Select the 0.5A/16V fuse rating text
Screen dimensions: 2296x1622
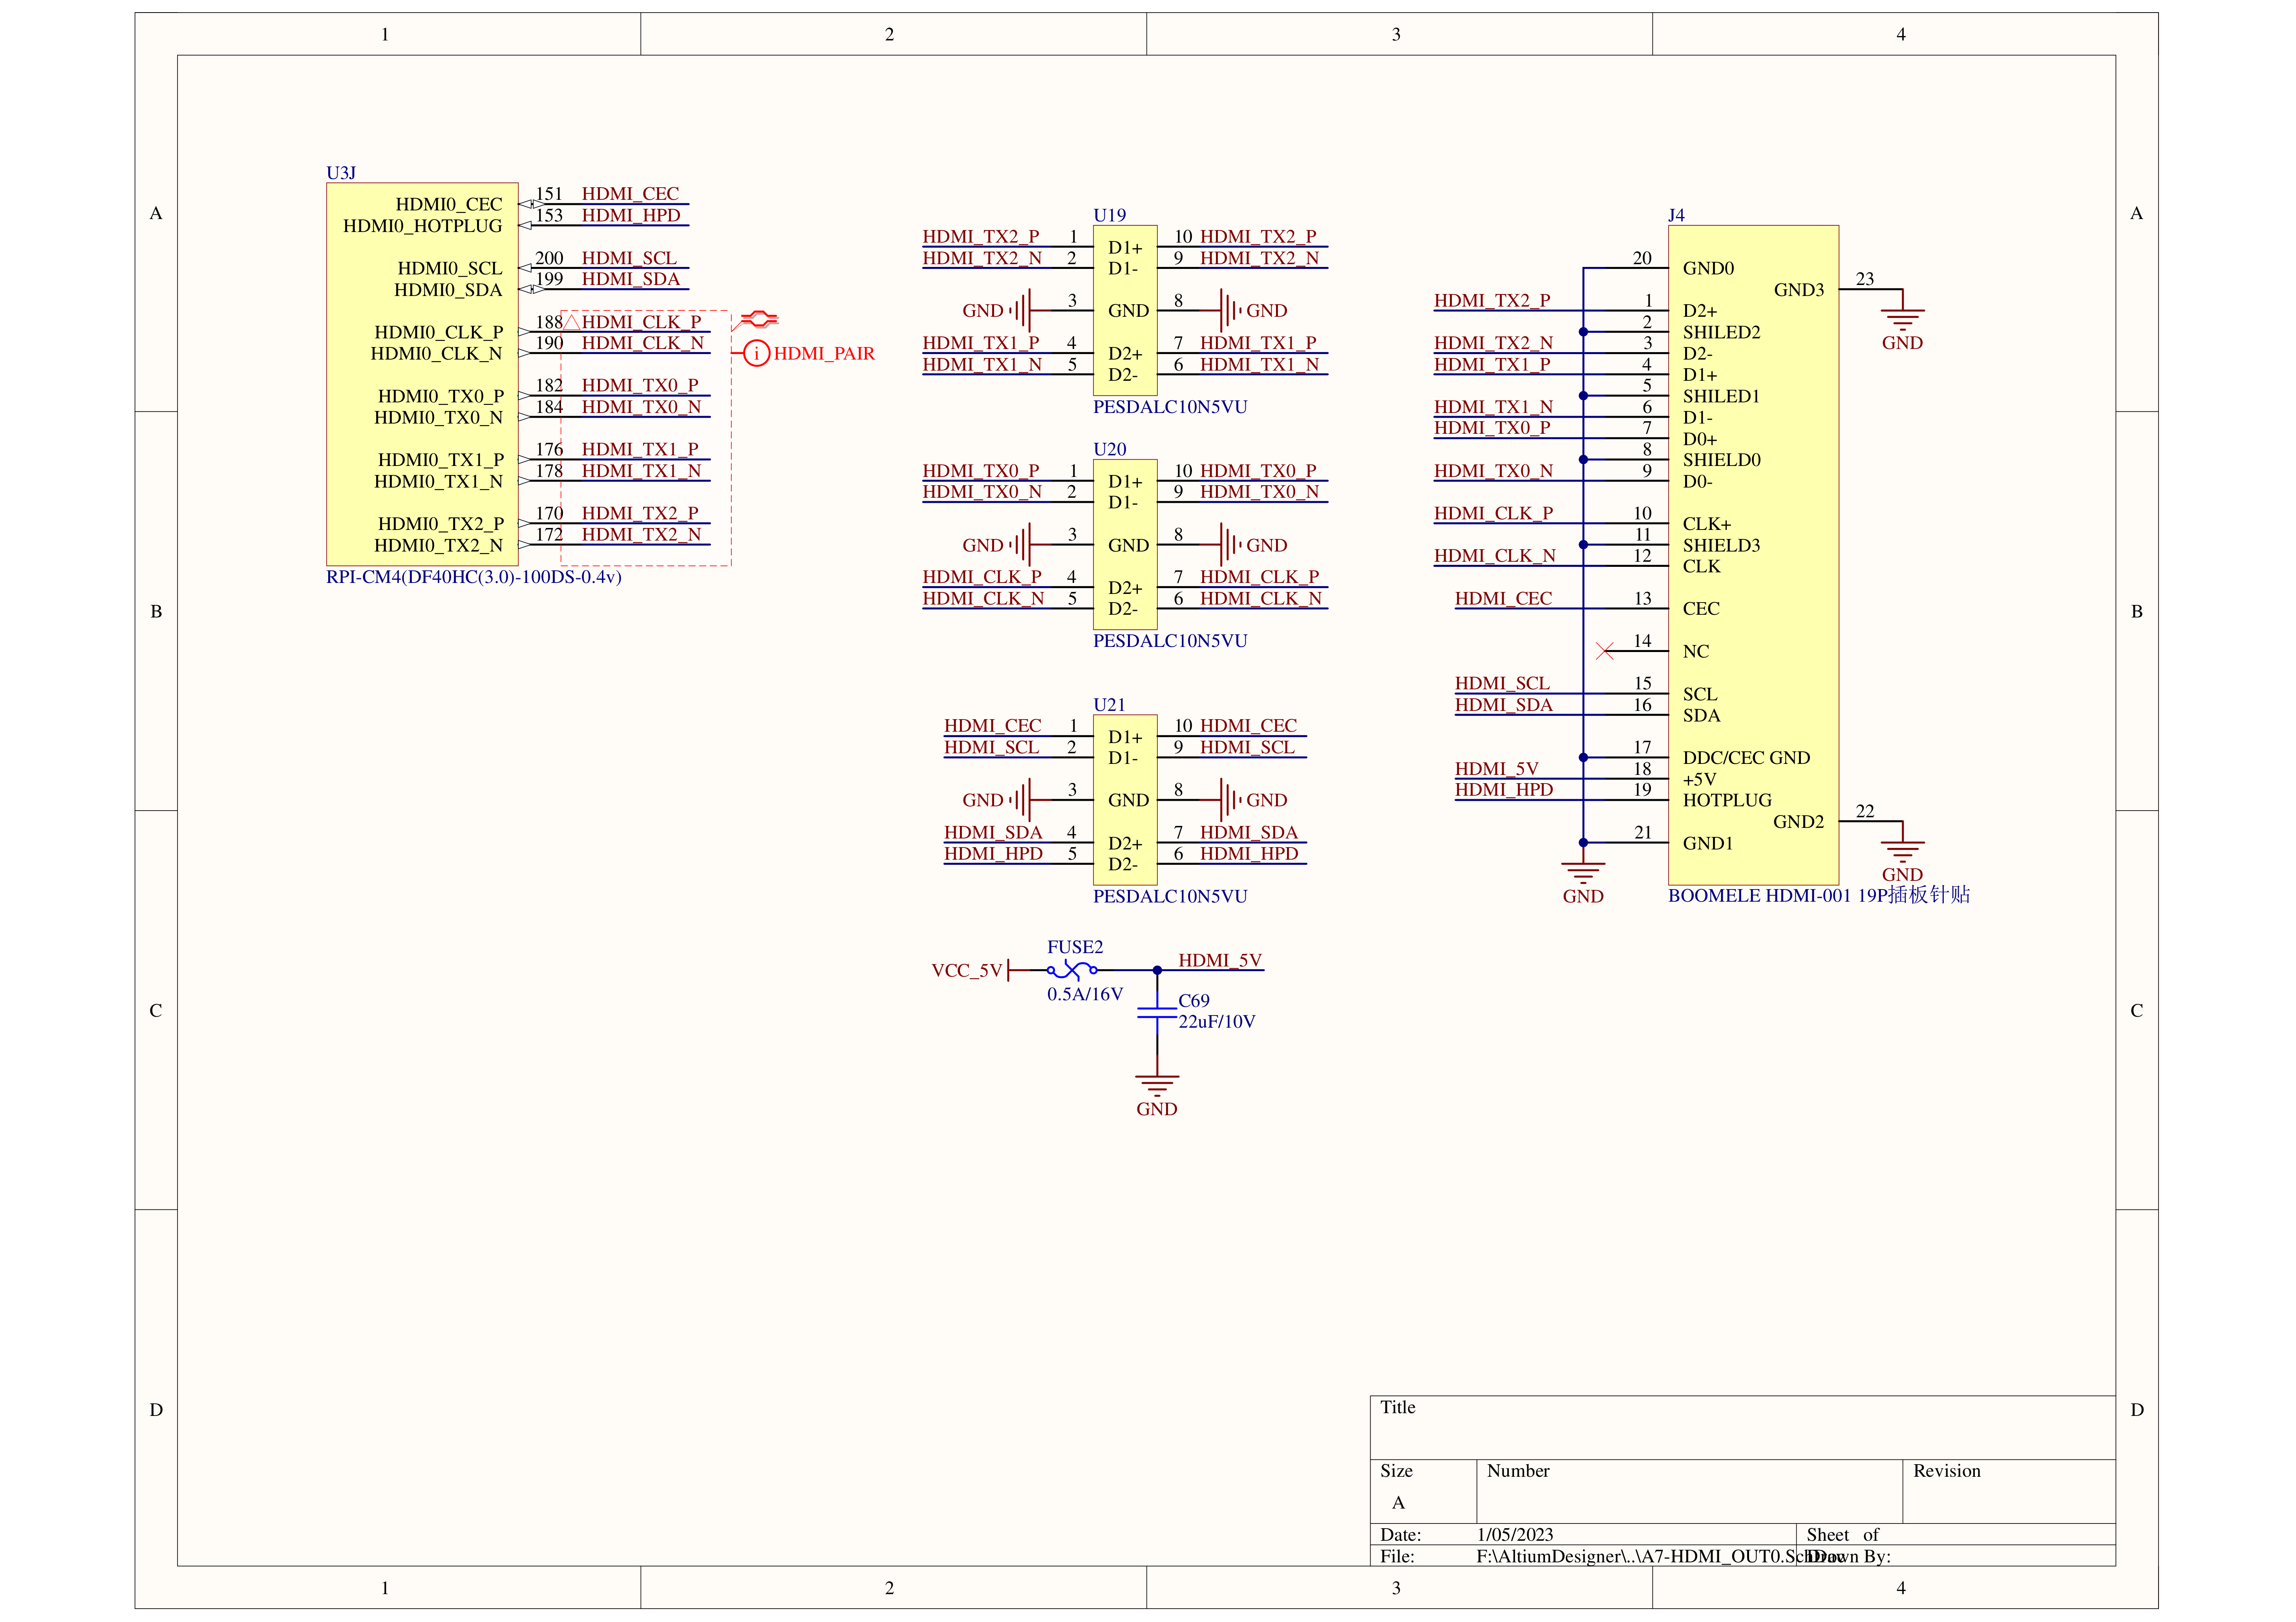point(1085,994)
